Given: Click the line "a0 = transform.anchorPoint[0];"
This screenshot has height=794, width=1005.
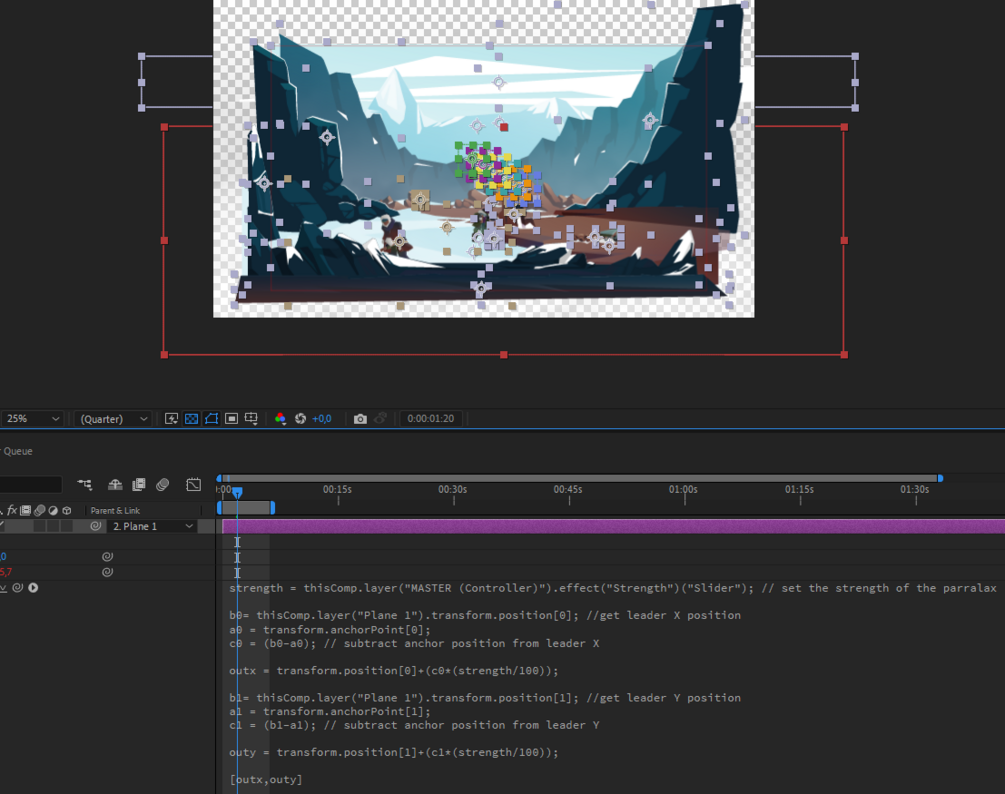Looking at the screenshot, I should [x=330, y=630].
